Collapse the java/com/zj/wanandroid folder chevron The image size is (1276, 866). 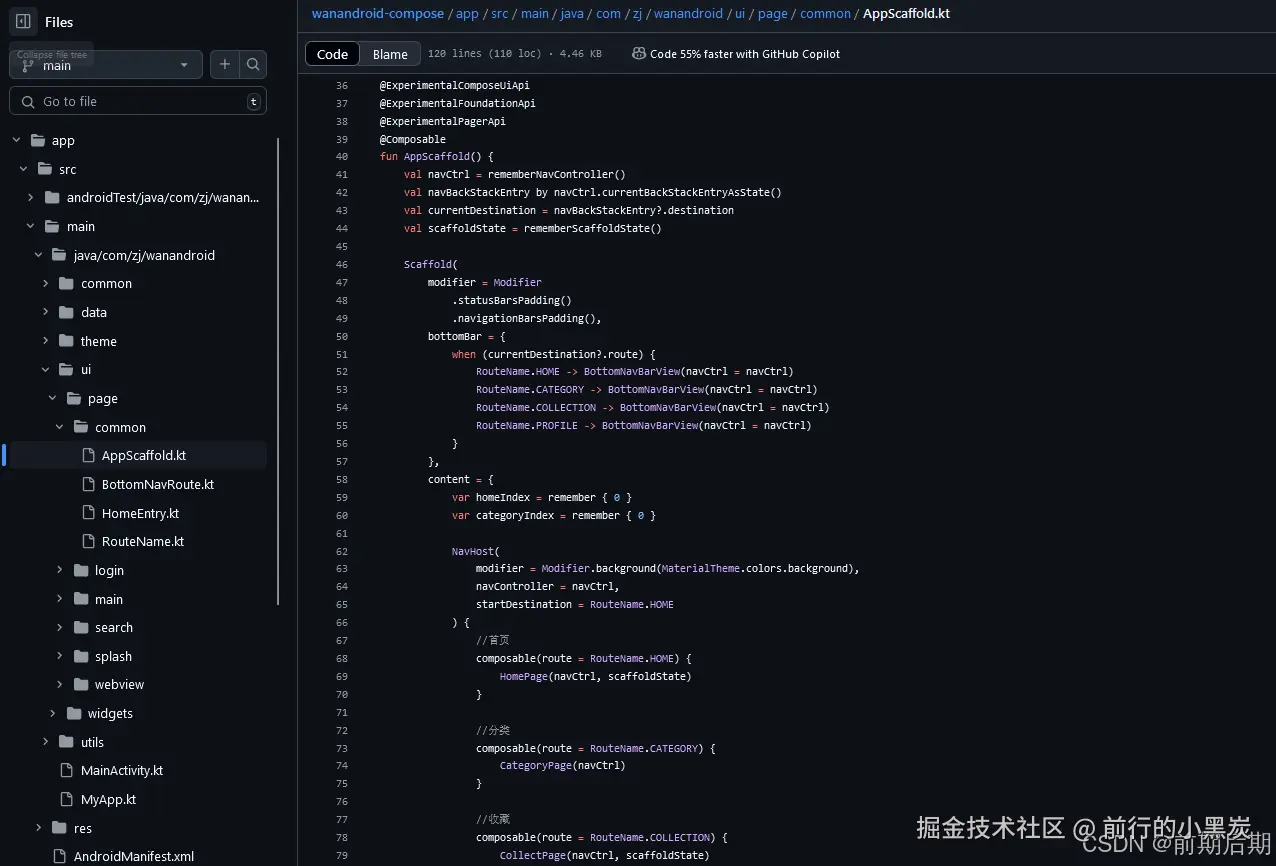[38, 255]
